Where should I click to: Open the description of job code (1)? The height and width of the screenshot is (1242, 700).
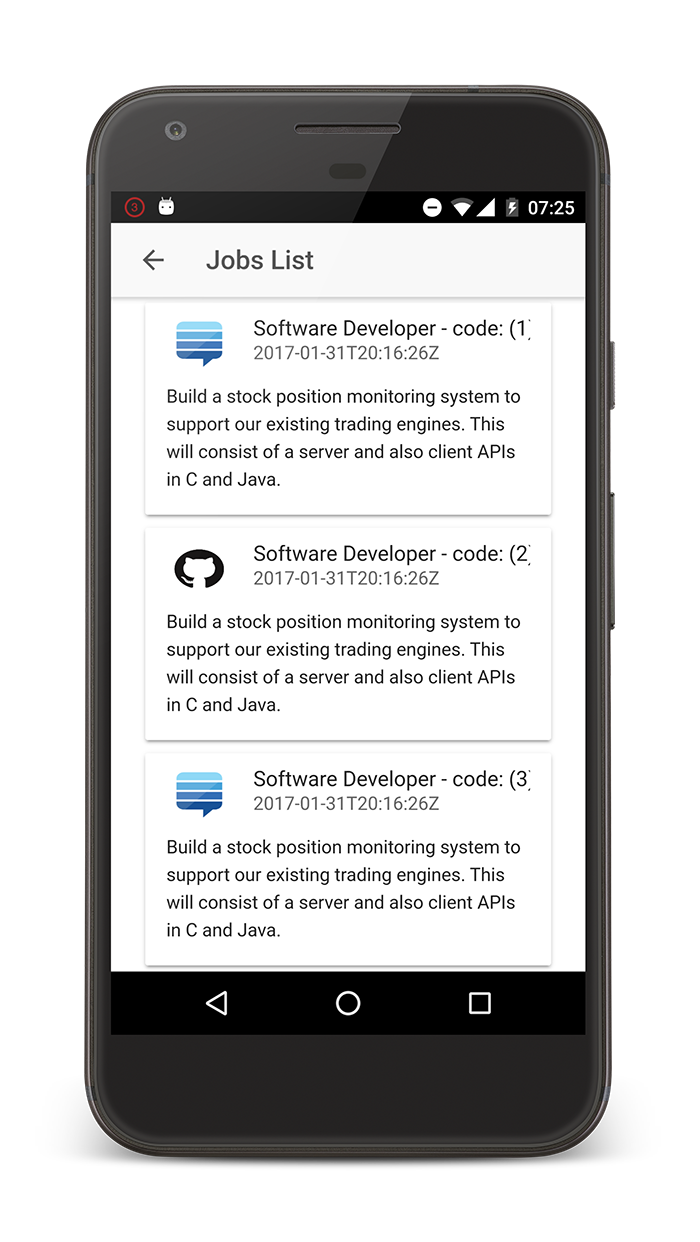pyautogui.click(x=343, y=438)
